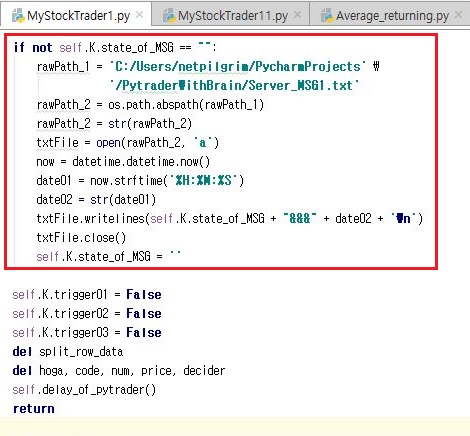Click the txtFile.writelines line
This screenshot has height=436, width=470.
click(229, 219)
